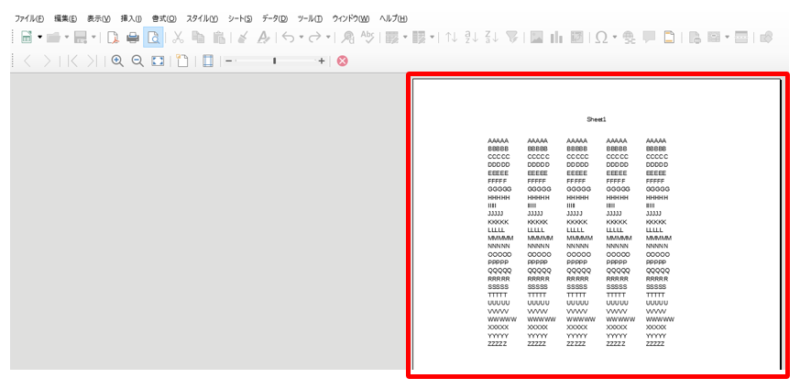800x389 pixels.
Task: Click the Column insert icon
Action: [418, 37]
